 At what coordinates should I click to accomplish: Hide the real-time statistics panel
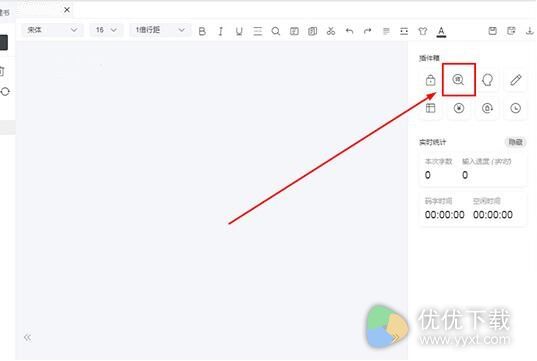click(515, 142)
